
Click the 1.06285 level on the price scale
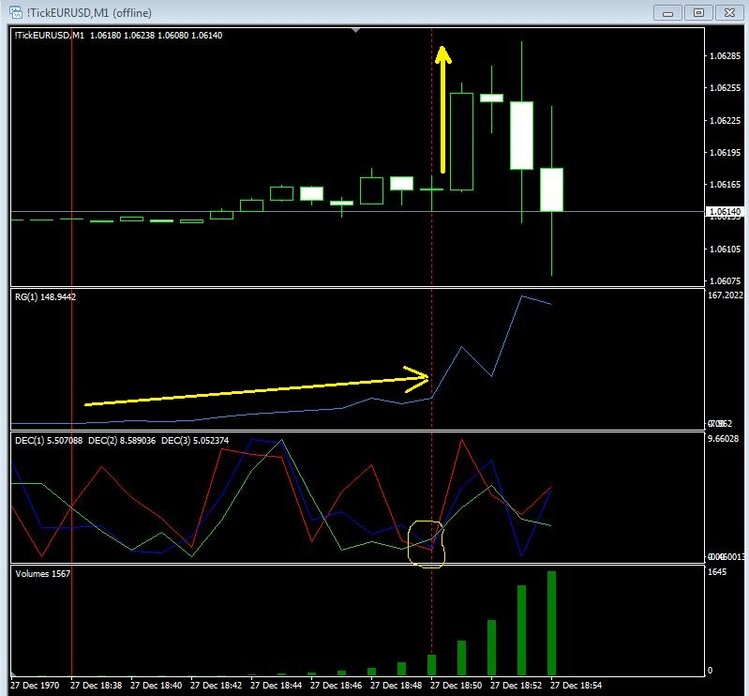pyautogui.click(x=722, y=55)
